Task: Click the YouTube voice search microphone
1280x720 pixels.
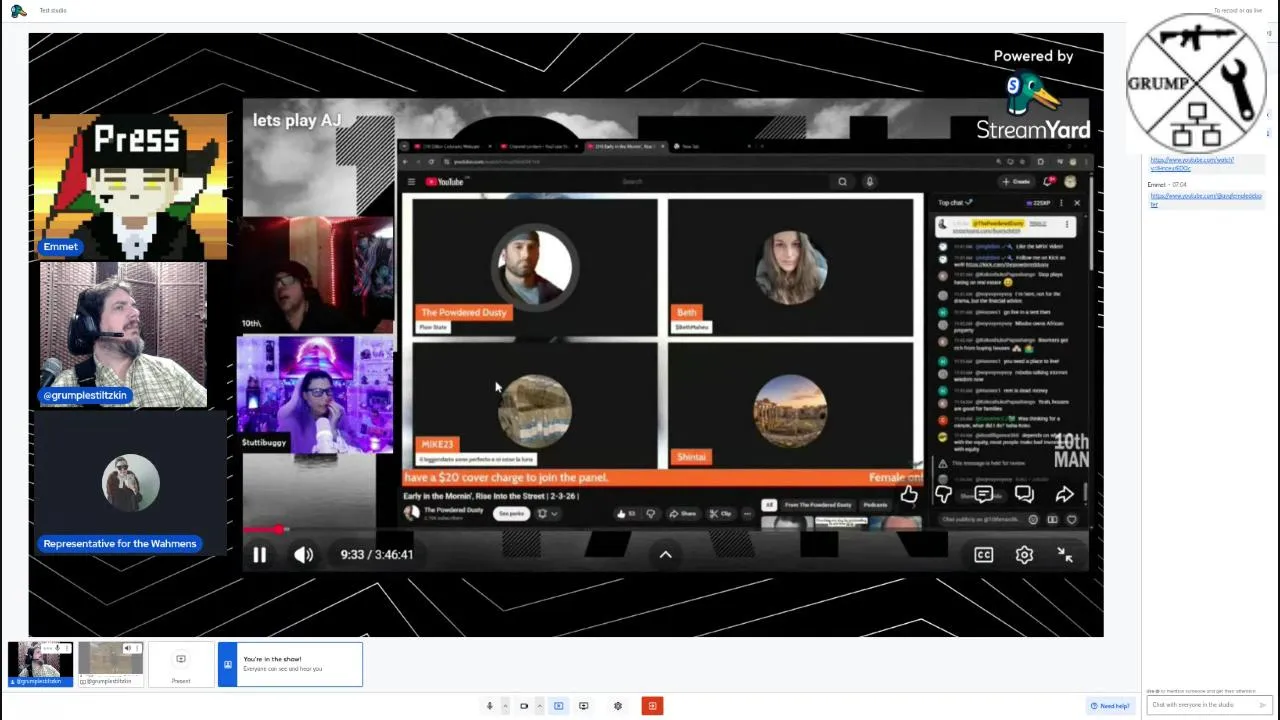Action: point(870,181)
